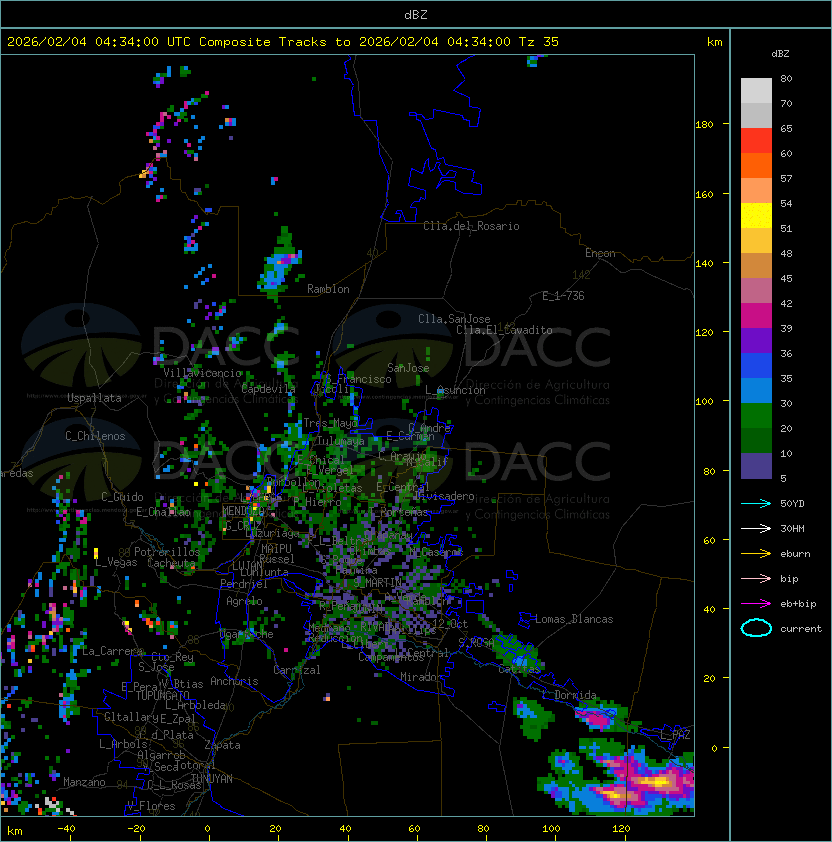Click the '30HM' legend label
Image resolution: width=832 pixels, height=842 pixels.
coord(792,528)
